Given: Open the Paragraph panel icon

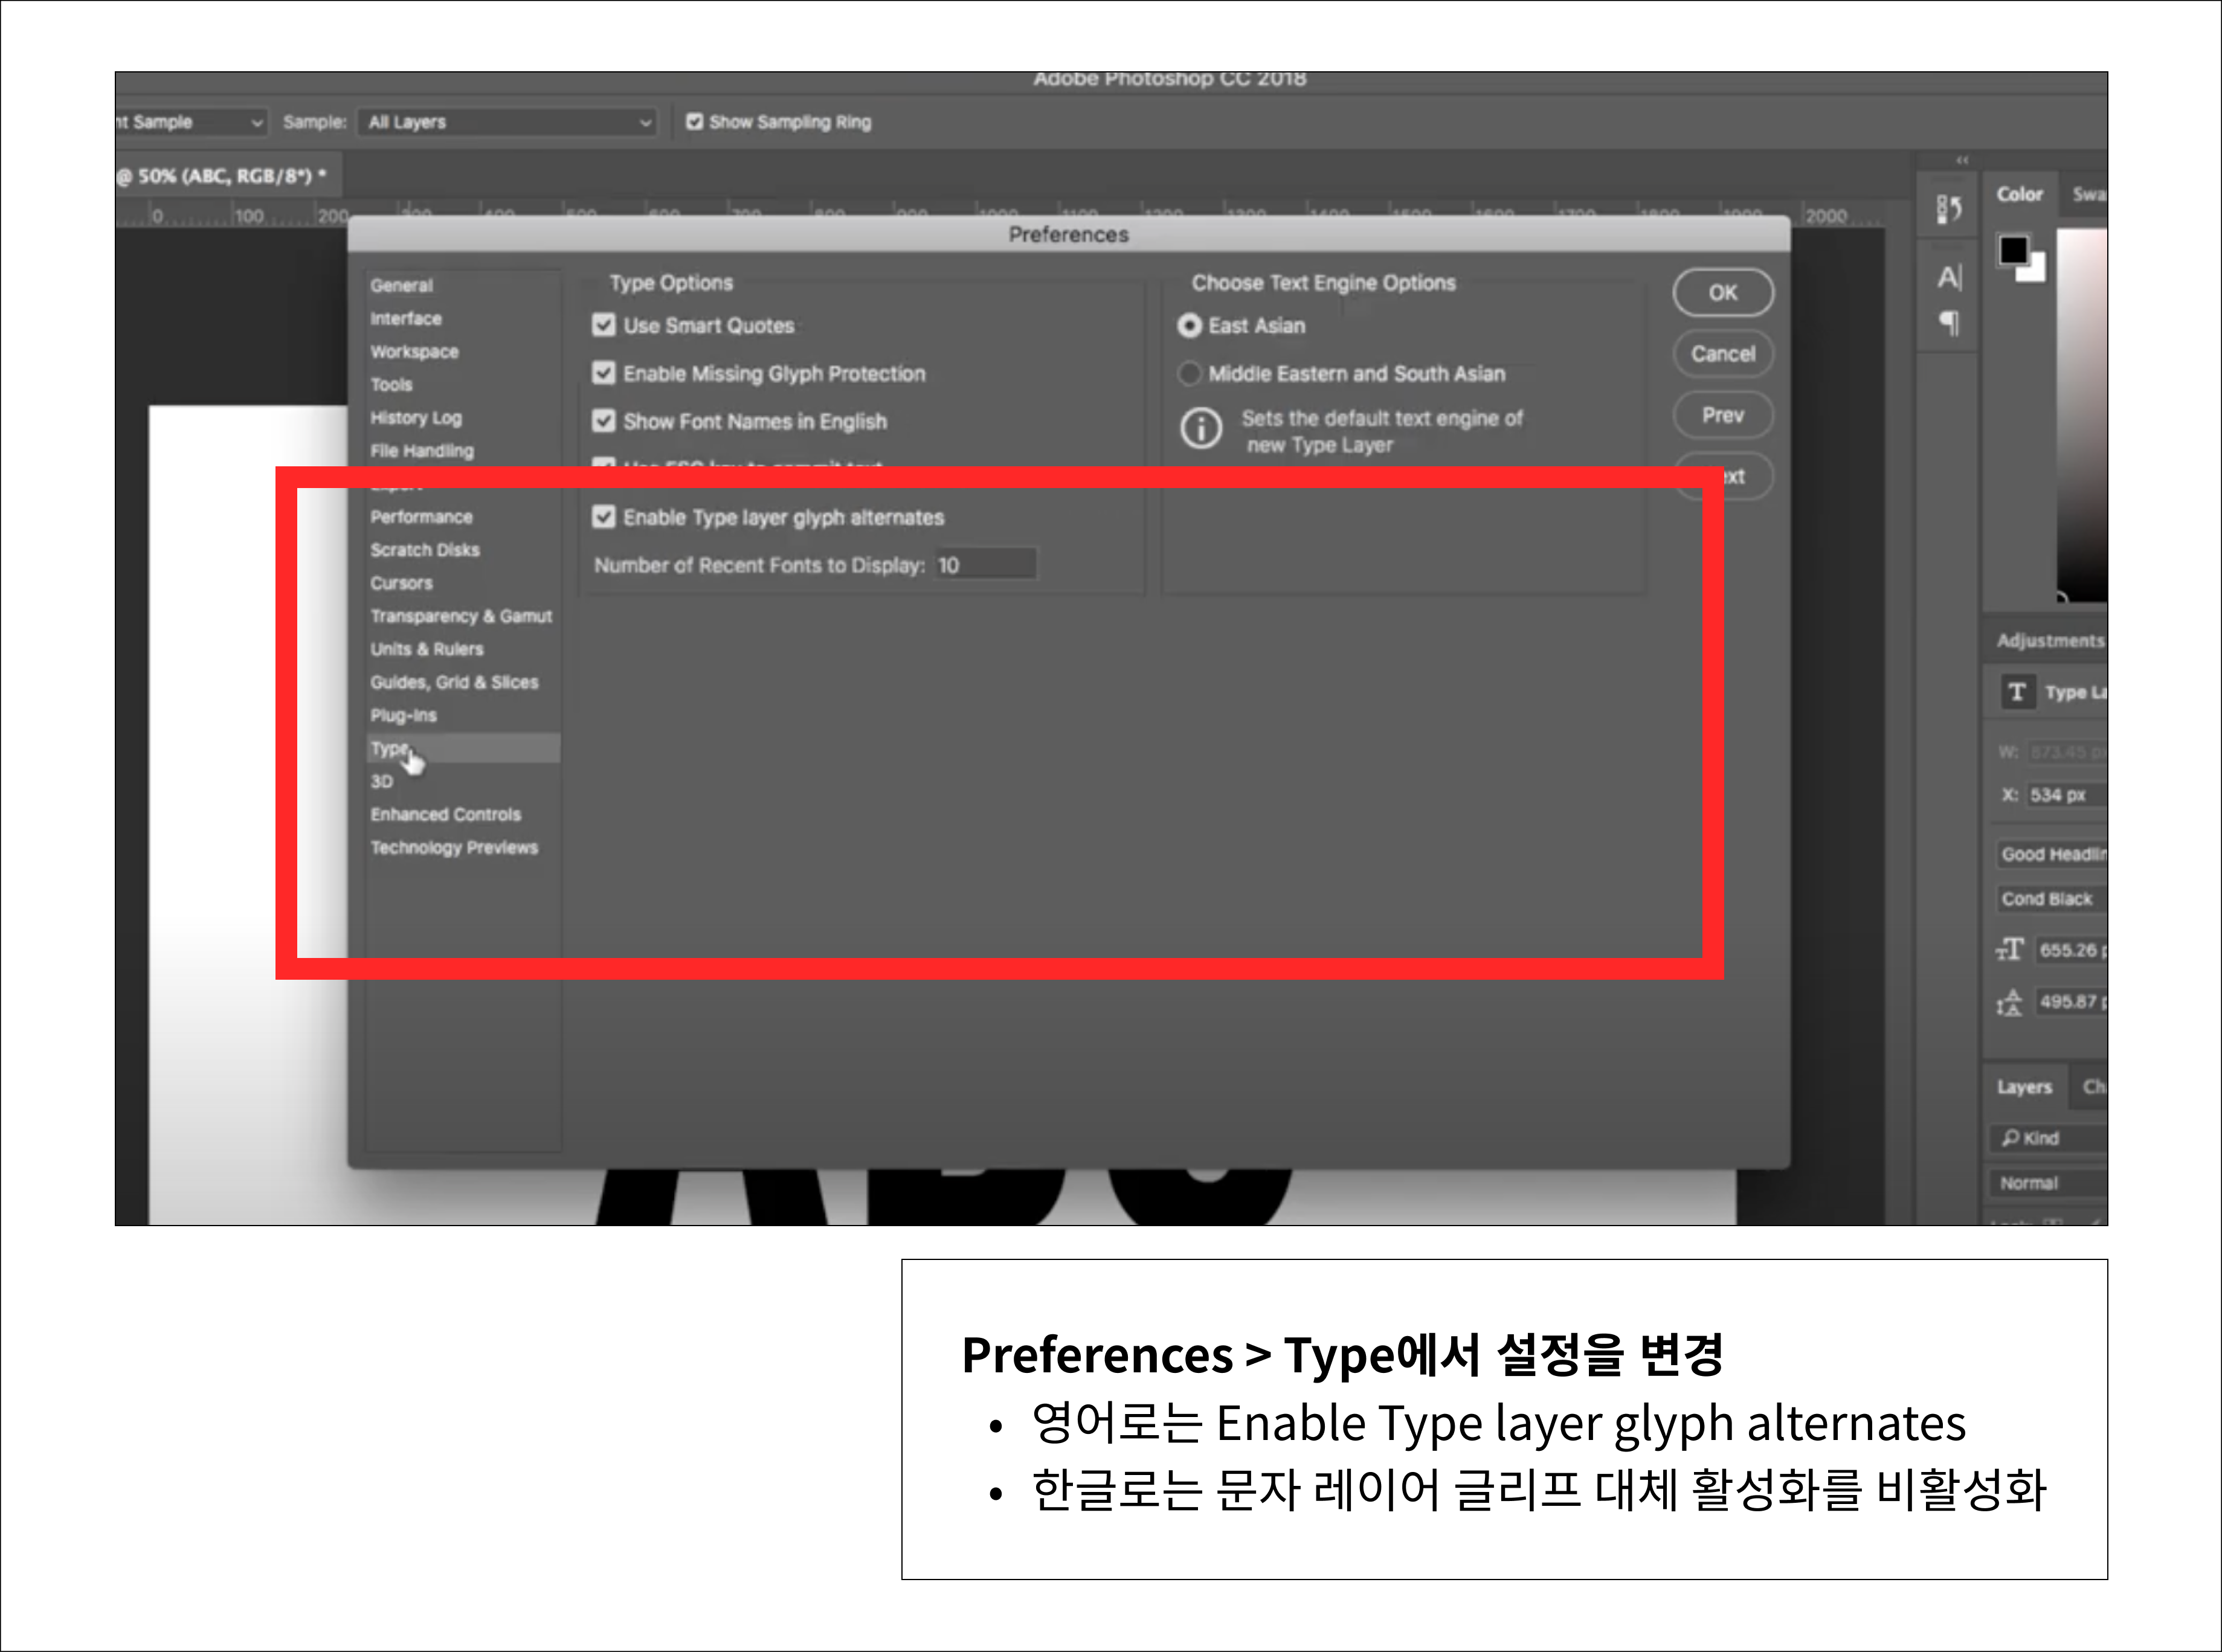Looking at the screenshot, I should point(1949,322).
